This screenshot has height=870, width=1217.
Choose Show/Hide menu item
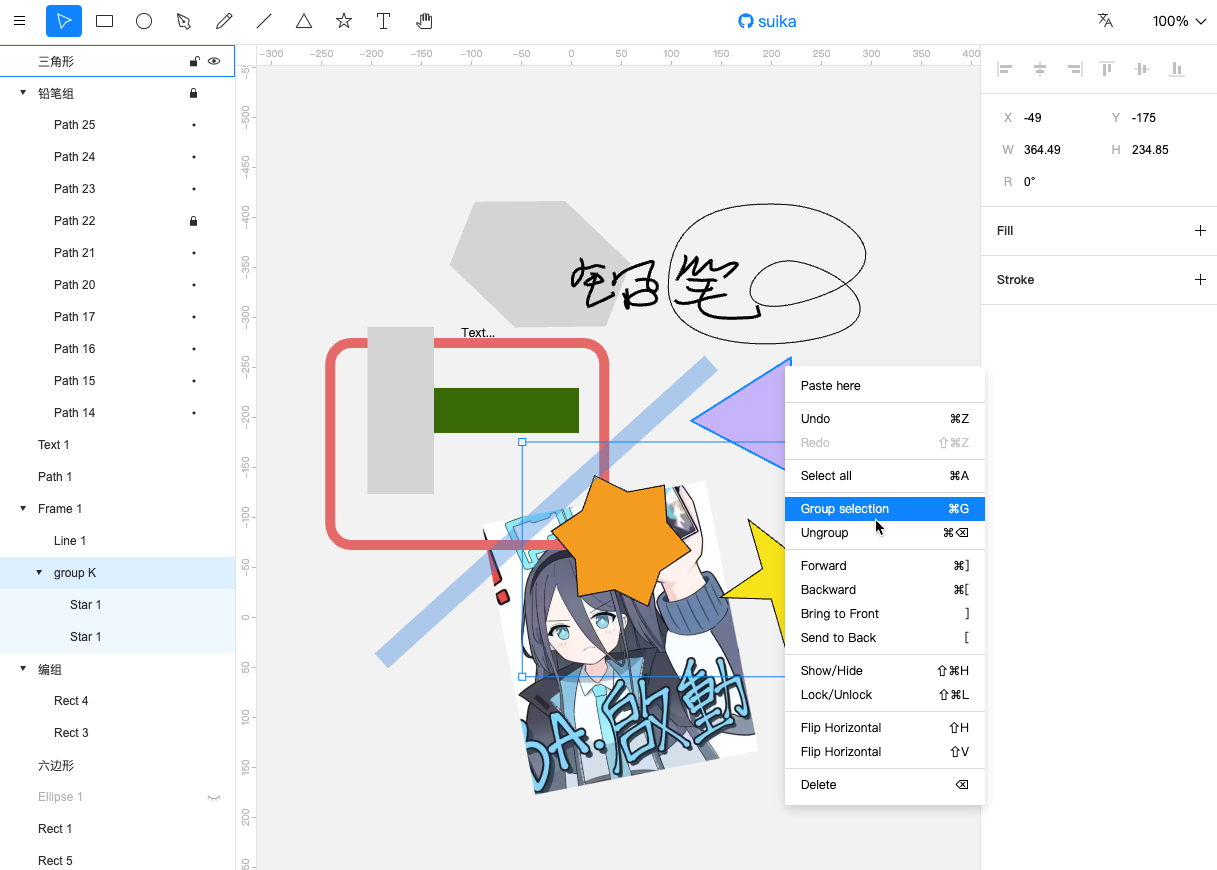[x=885, y=671]
